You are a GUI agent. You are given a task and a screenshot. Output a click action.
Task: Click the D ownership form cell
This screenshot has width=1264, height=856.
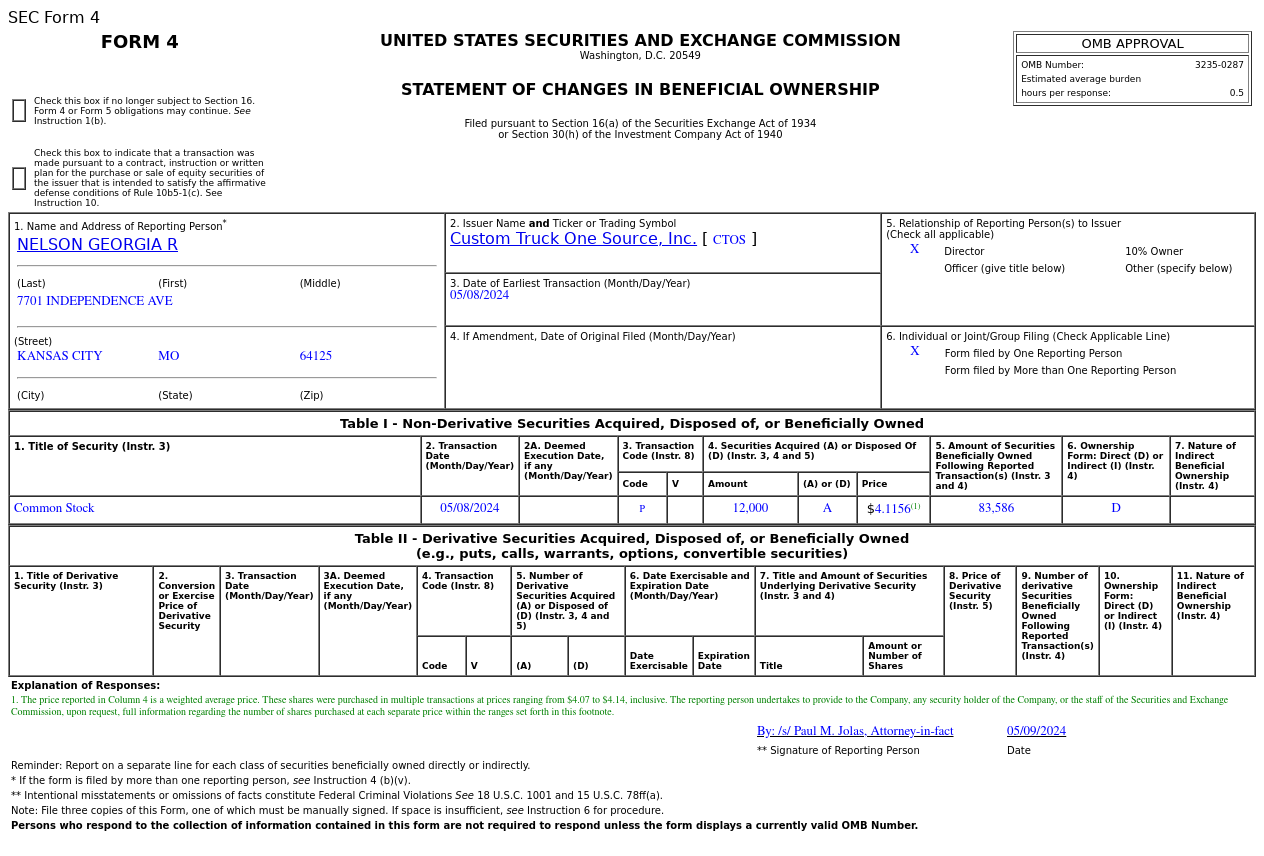pyautogui.click(x=1116, y=508)
